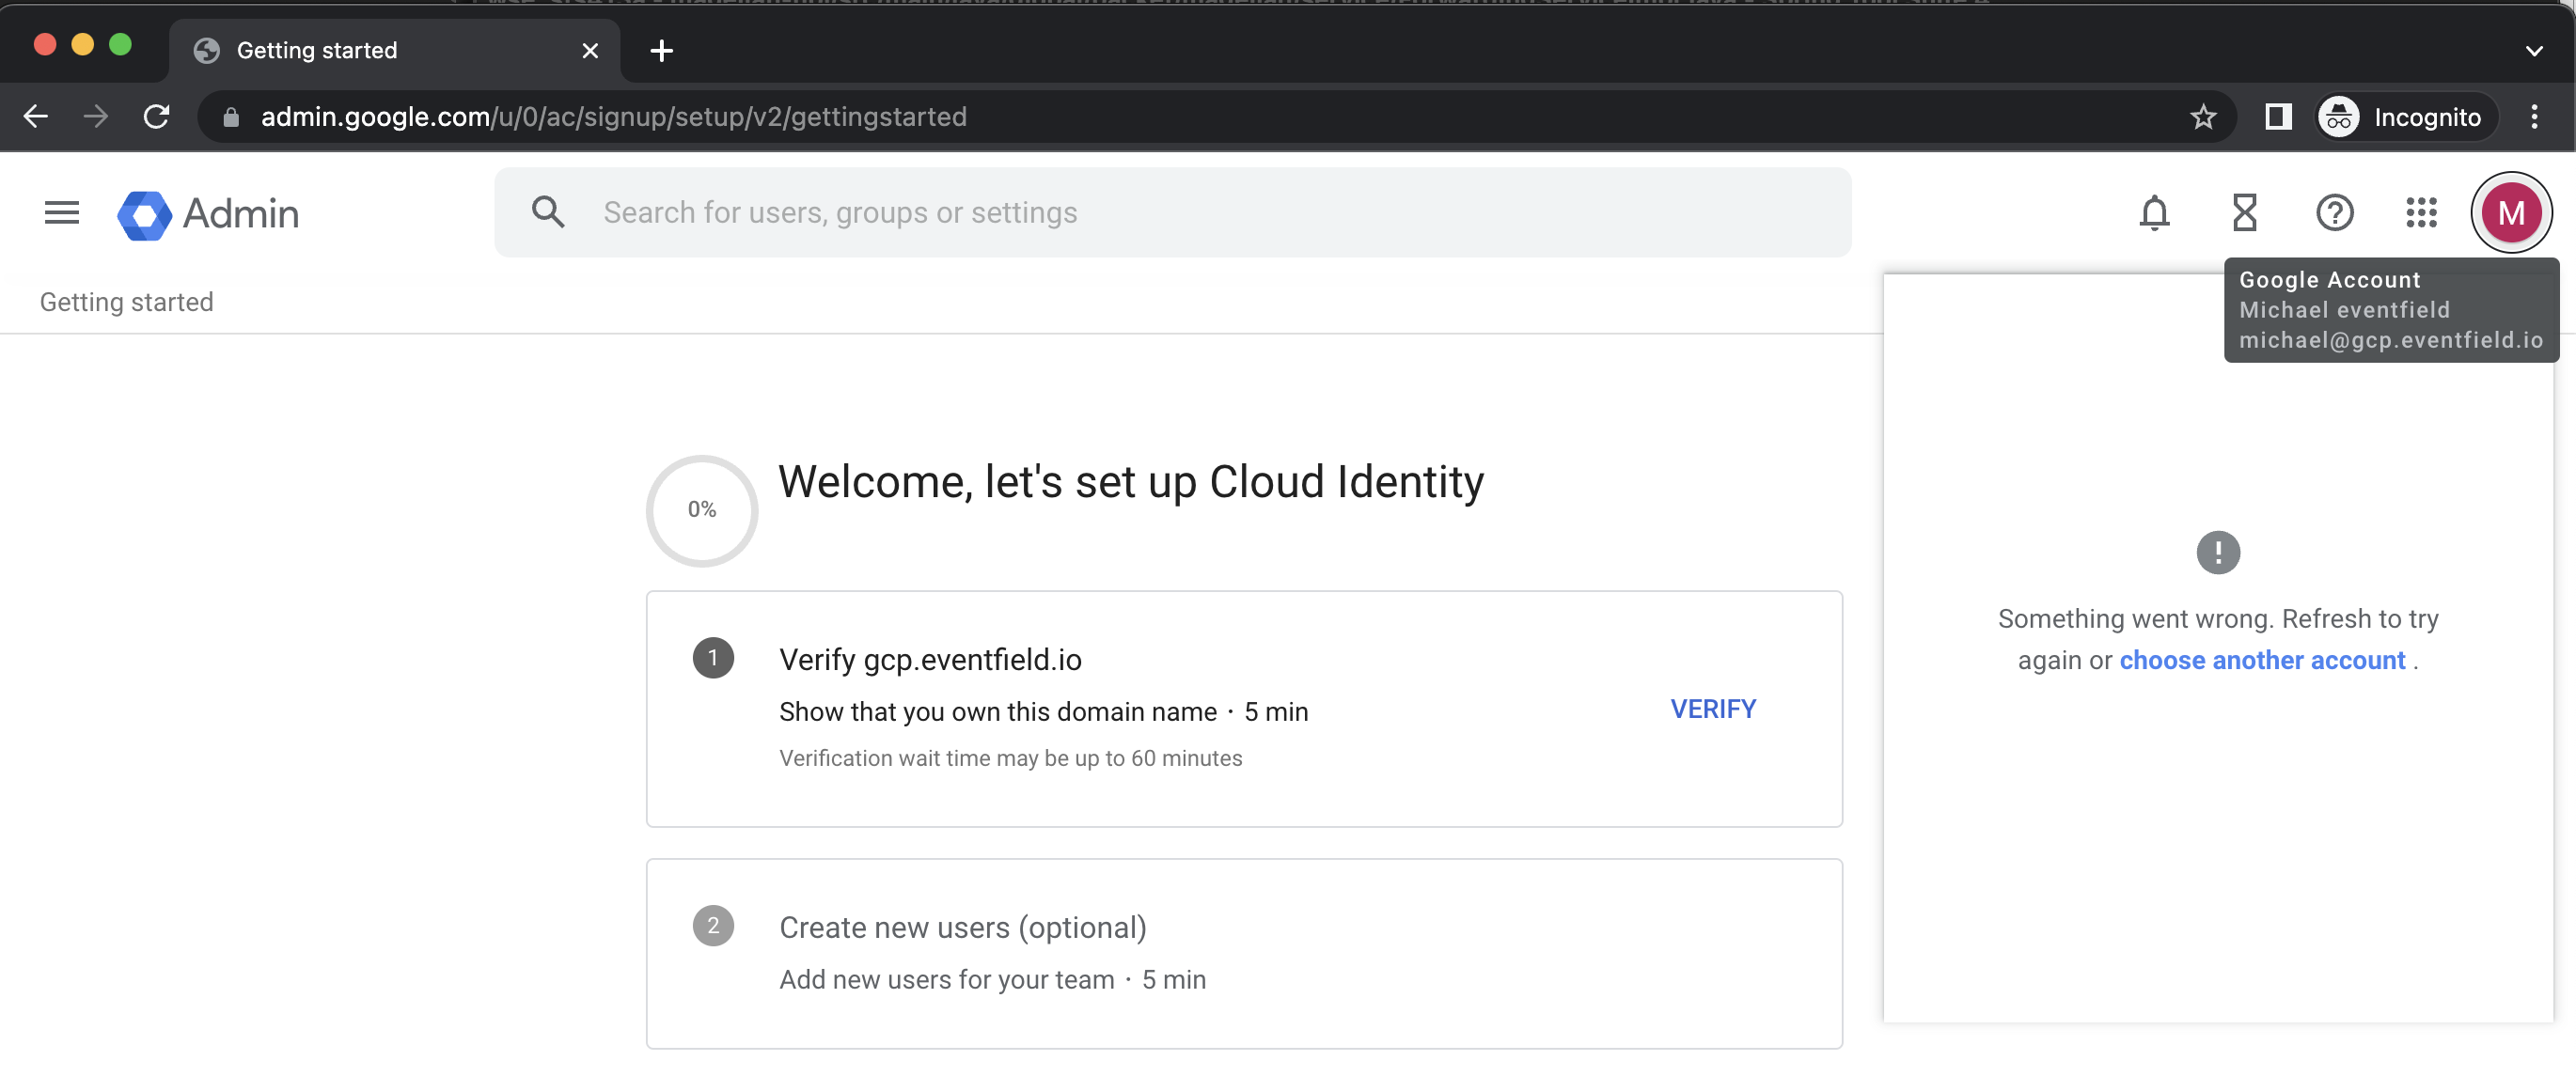Open notifications bell

[x=2154, y=213]
